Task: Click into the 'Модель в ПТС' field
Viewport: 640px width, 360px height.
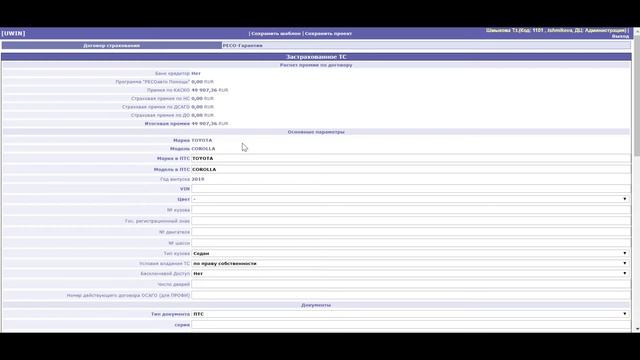Action: (x=411, y=169)
